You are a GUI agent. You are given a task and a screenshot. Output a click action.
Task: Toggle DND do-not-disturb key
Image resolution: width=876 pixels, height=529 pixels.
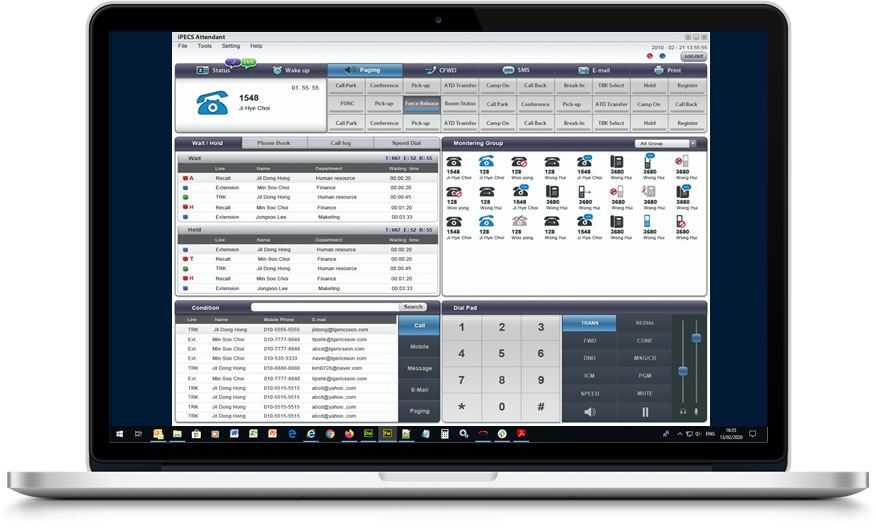click(590, 358)
